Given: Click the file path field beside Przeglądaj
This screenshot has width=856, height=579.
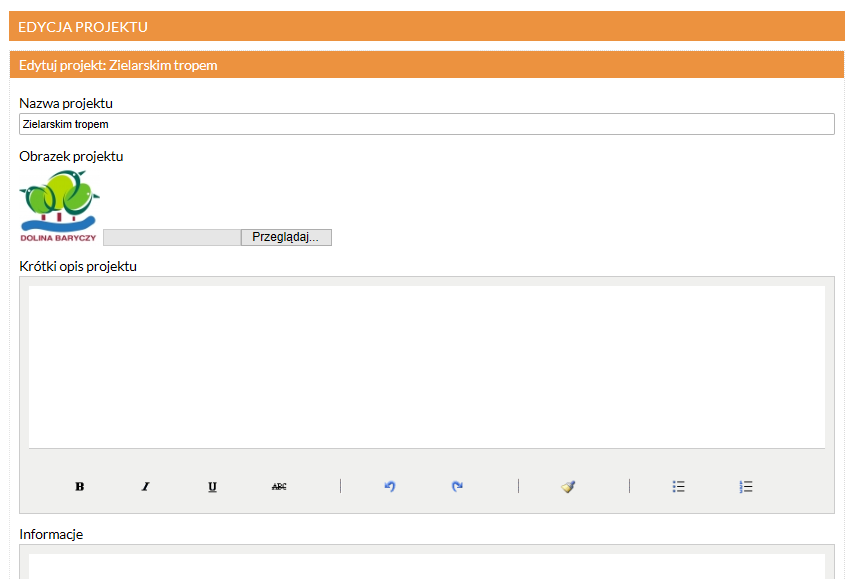Looking at the screenshot, I should [x=172, y=237].
